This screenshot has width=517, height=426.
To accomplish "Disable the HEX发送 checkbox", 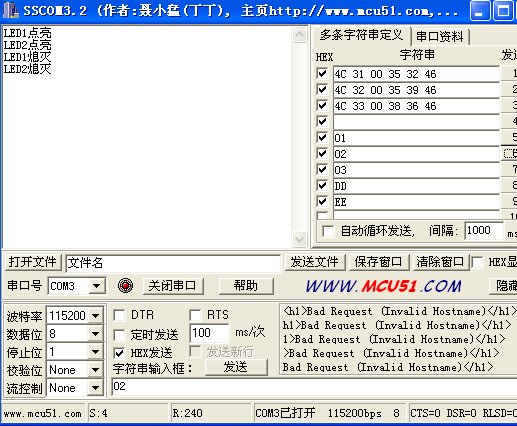I will click(x=119, y=353).
